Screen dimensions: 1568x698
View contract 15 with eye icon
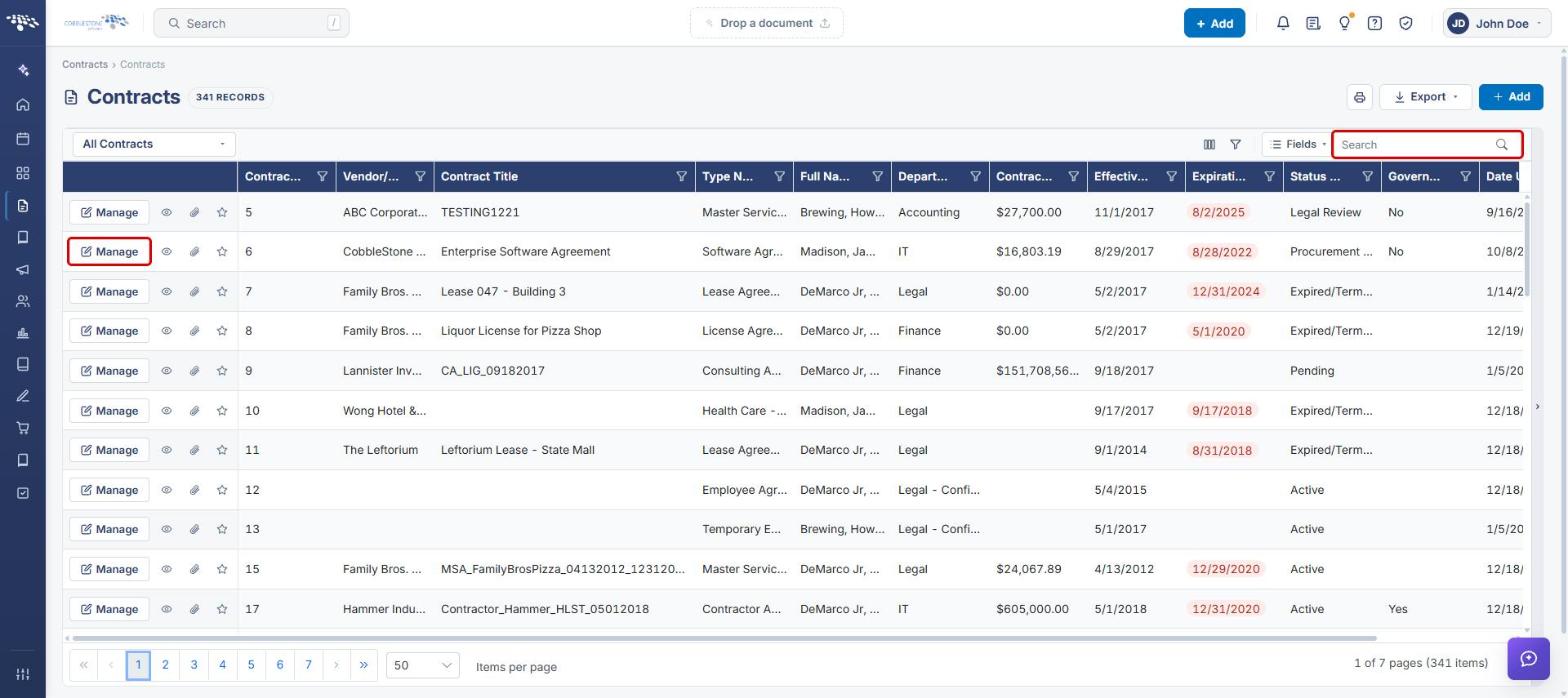tap(167, 569)
